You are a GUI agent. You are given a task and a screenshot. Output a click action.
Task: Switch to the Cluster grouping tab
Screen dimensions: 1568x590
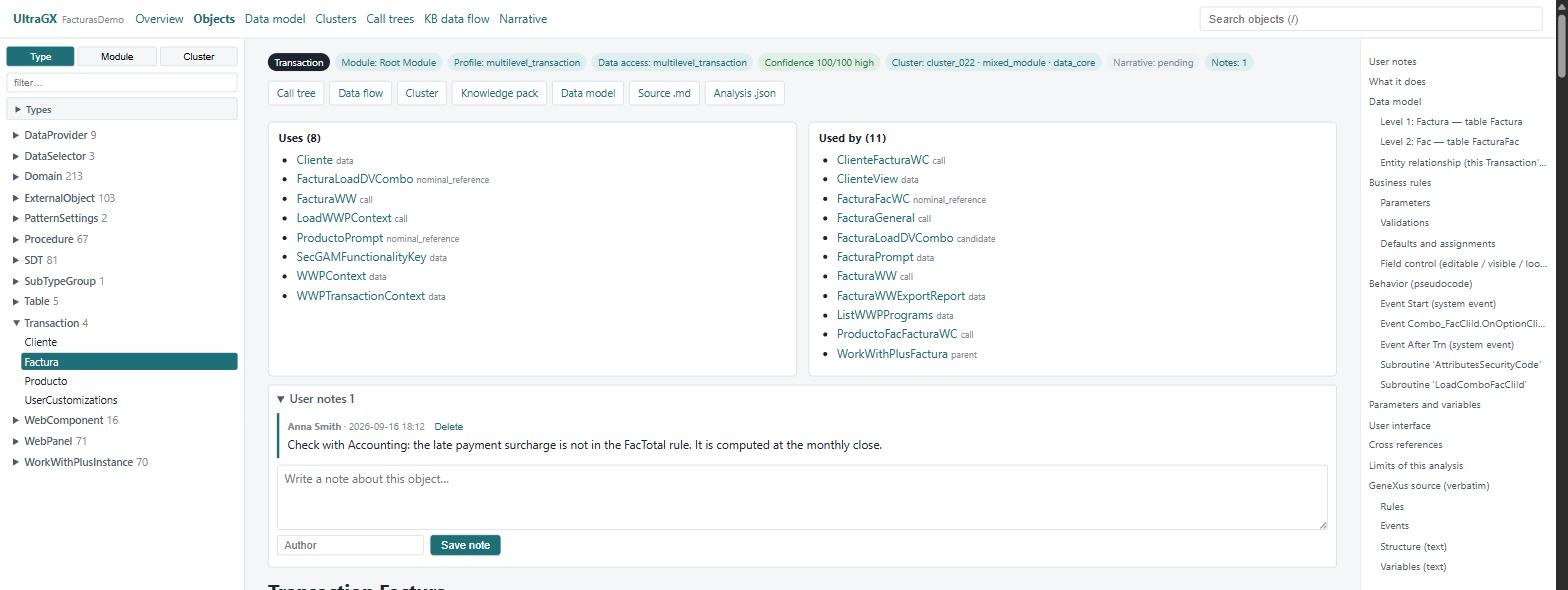pyautogui.click(x=198, y=56)
